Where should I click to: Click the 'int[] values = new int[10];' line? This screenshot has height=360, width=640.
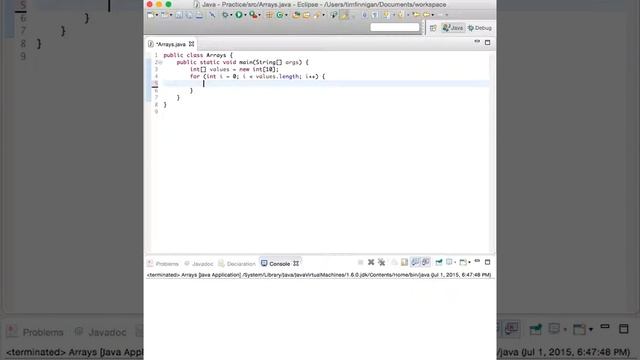click(x=234, y=69)
